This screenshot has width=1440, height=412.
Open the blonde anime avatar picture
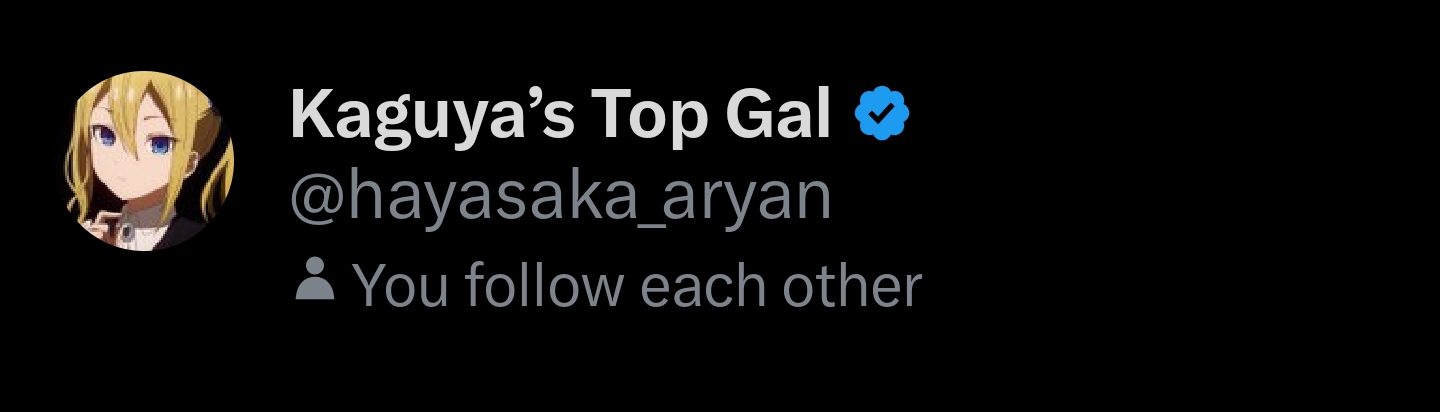(x=150, y=167)
